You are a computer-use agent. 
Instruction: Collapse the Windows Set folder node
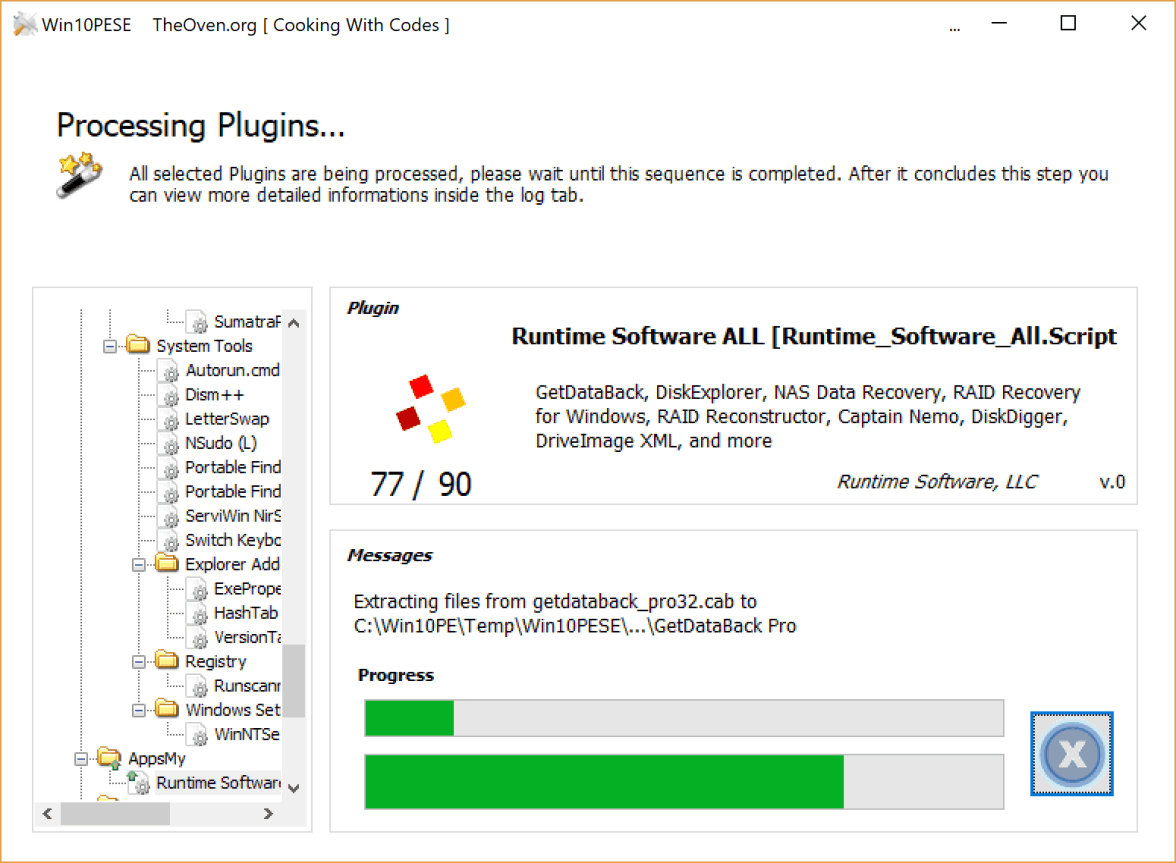pos(139,710)
